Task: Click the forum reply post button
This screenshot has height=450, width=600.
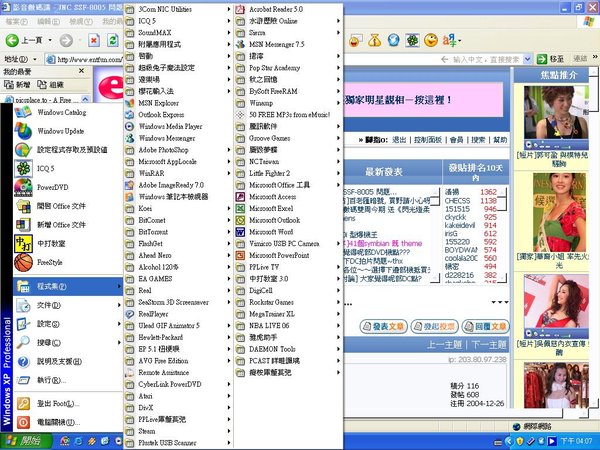Action: pos(486,326)
